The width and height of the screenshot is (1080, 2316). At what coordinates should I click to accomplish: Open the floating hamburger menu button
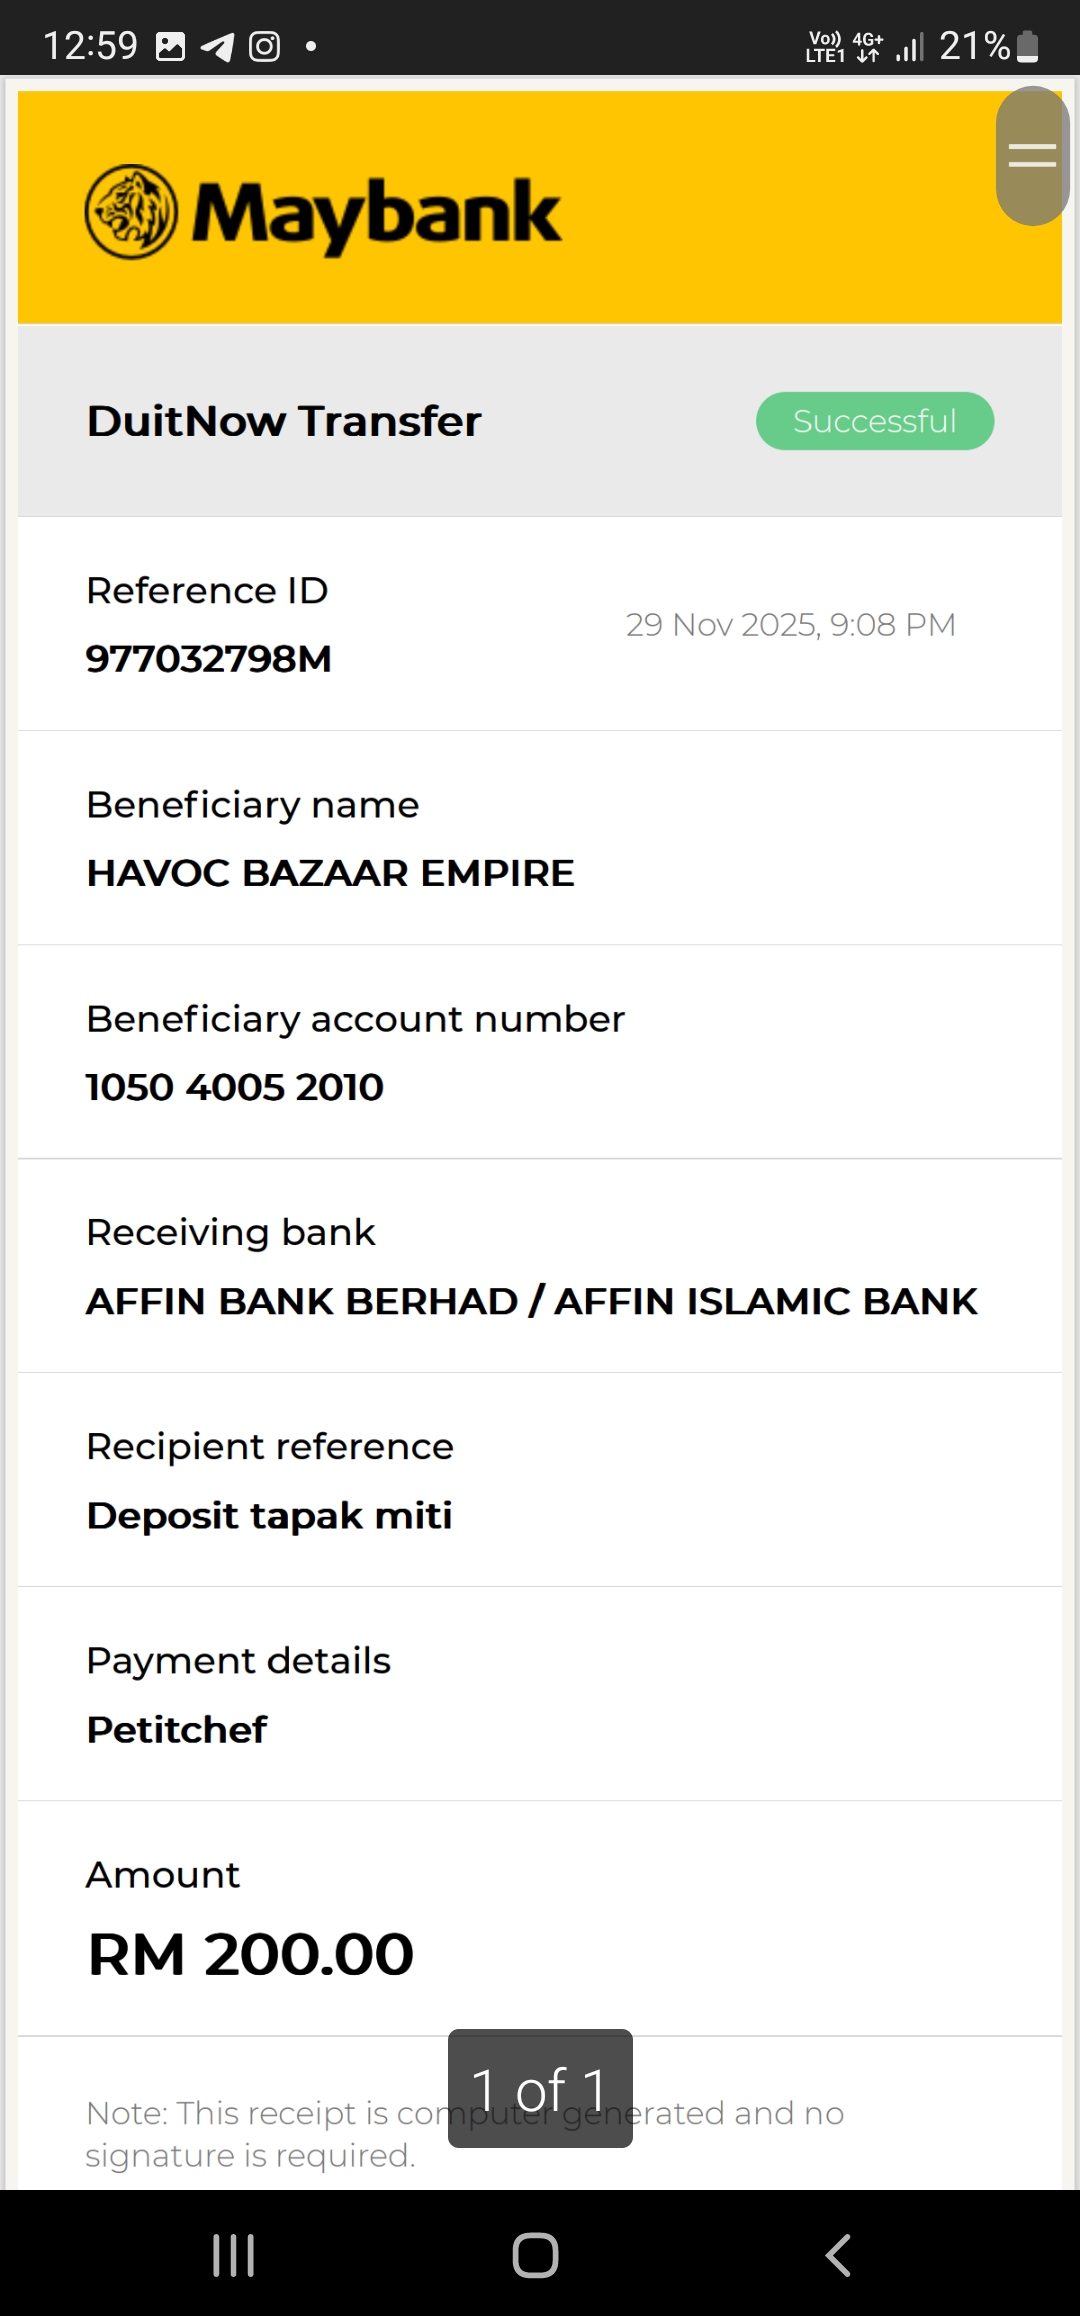coord(1032,156)
